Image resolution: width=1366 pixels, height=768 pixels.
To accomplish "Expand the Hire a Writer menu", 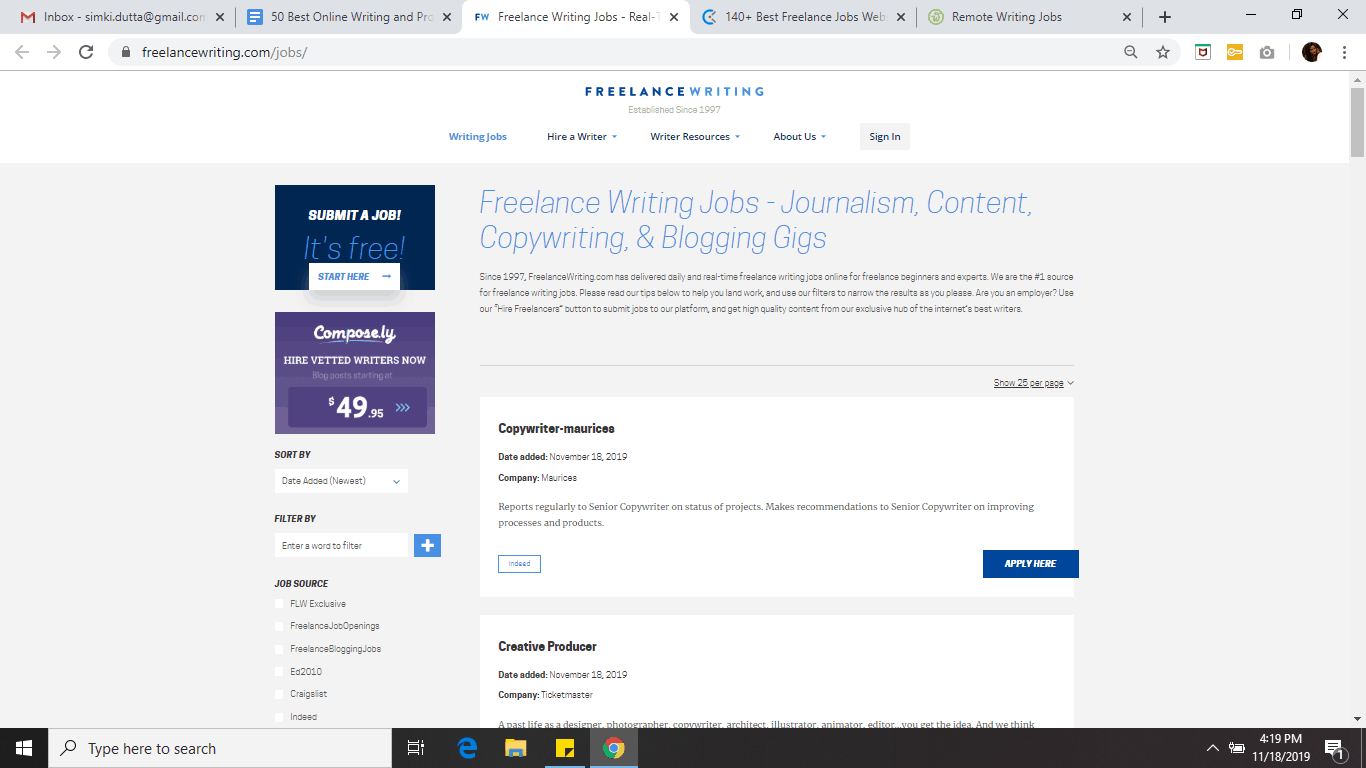I will 582,137.
